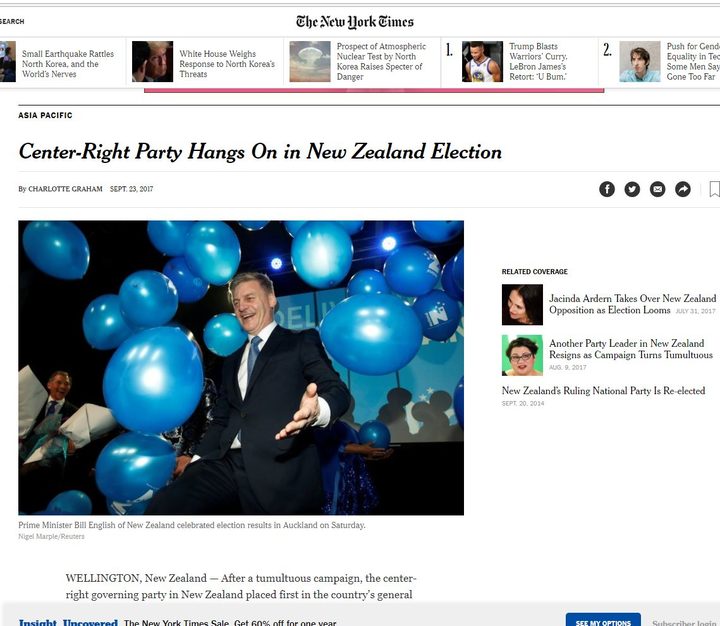Screen dimensions: 720x626
Task: Click author name Charlotte Graham
Action: tap(65, 189)
